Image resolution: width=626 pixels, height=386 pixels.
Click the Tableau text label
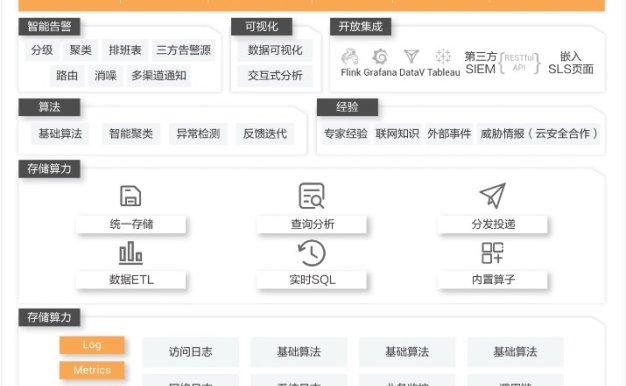tap(444, 72)
